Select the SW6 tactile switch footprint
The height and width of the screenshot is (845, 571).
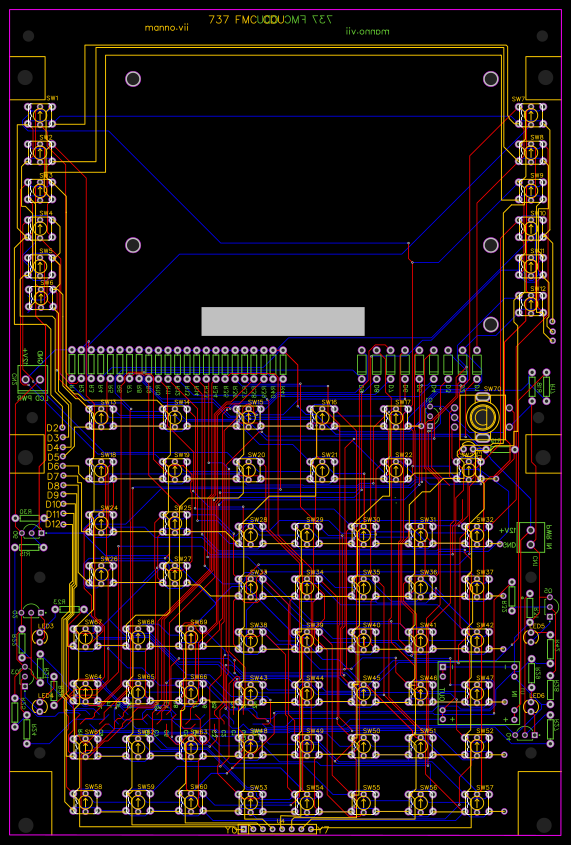[40, 297]
